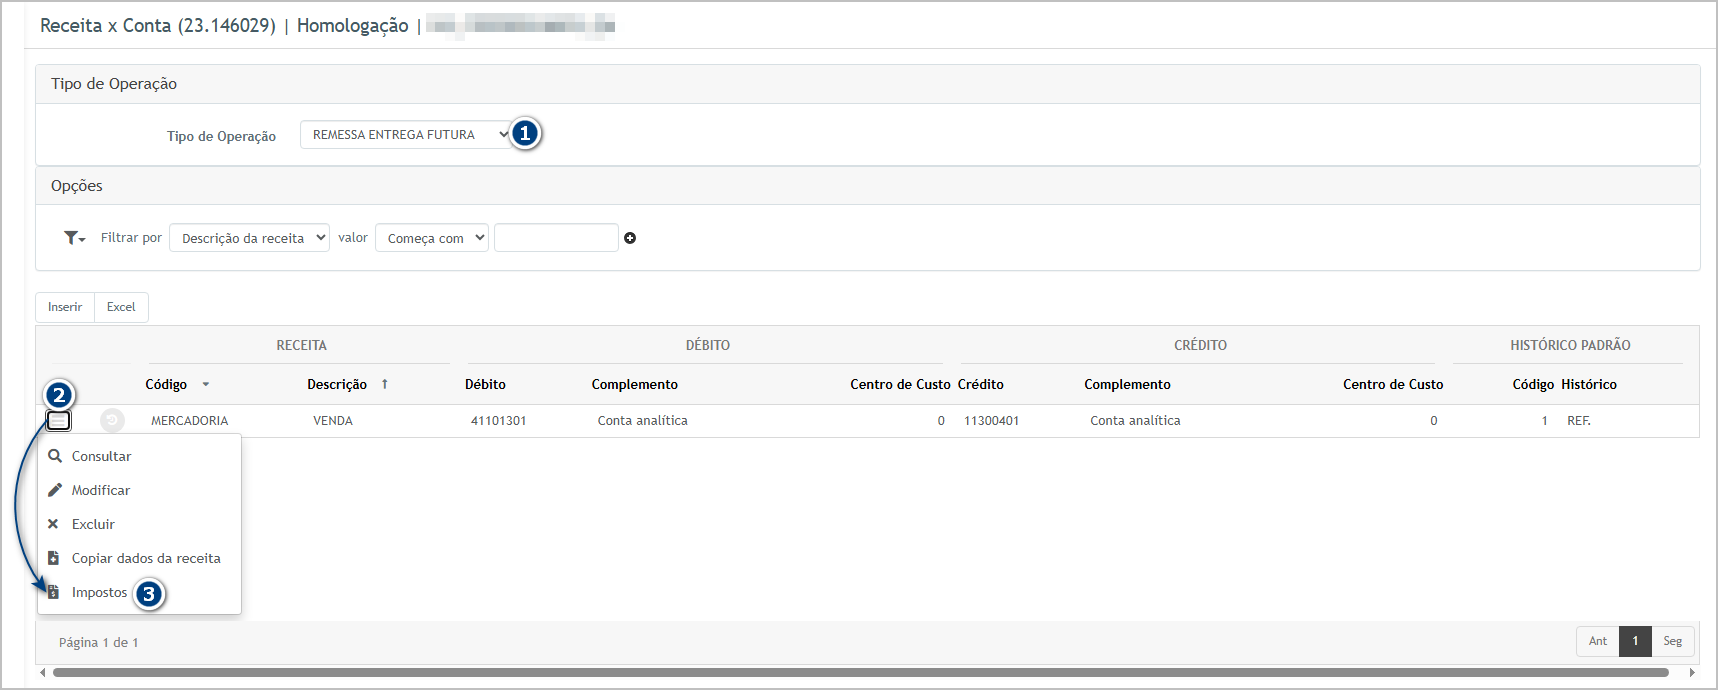Click the Crédito Centro de Custo header

point(1393,384)
